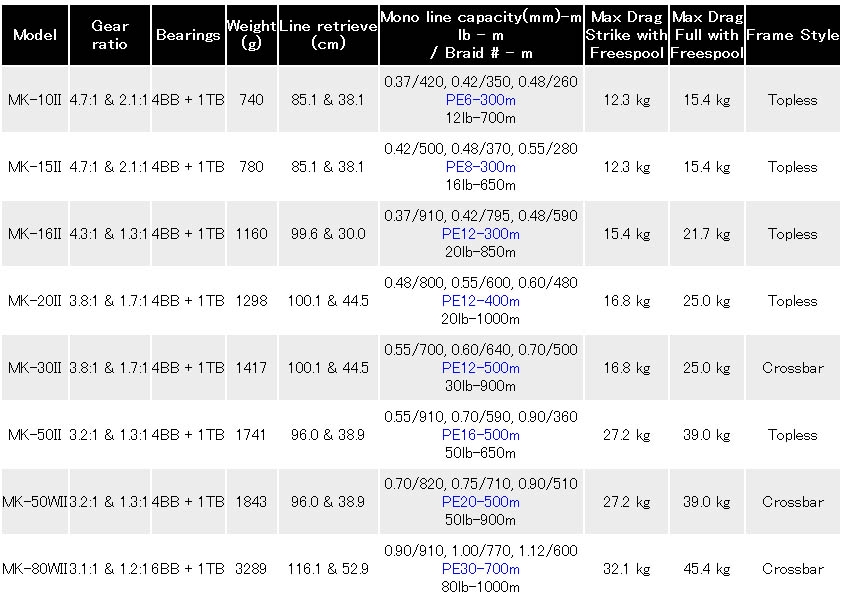The image size is (841, 601).
Task: Open the PE6-300m braid link
Action: click(x=481, y=100)
